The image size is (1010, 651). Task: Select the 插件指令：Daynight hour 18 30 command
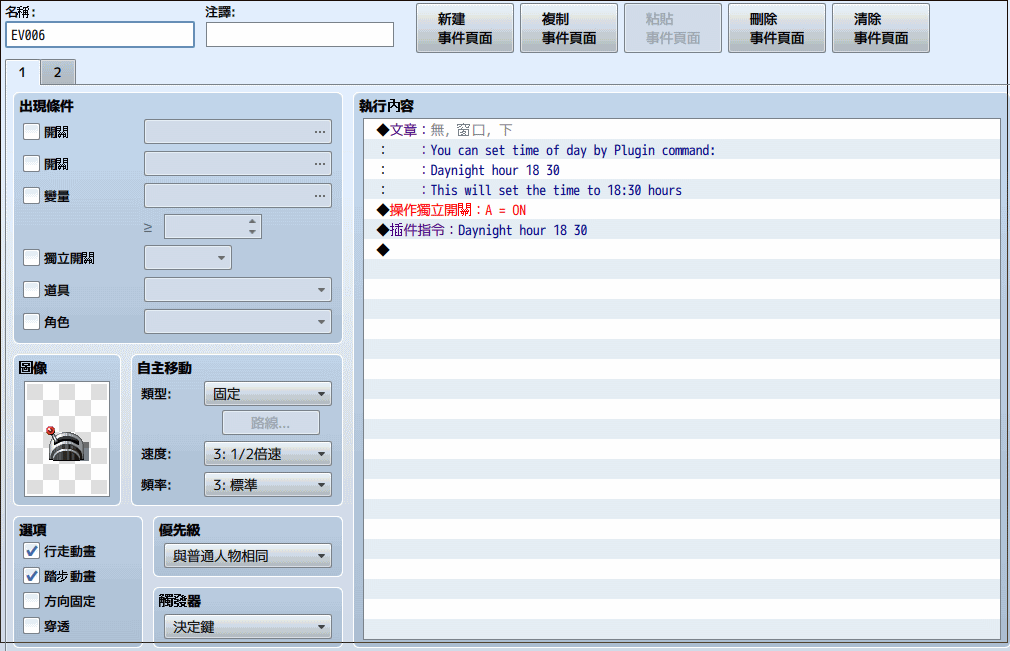pos(681,230)
